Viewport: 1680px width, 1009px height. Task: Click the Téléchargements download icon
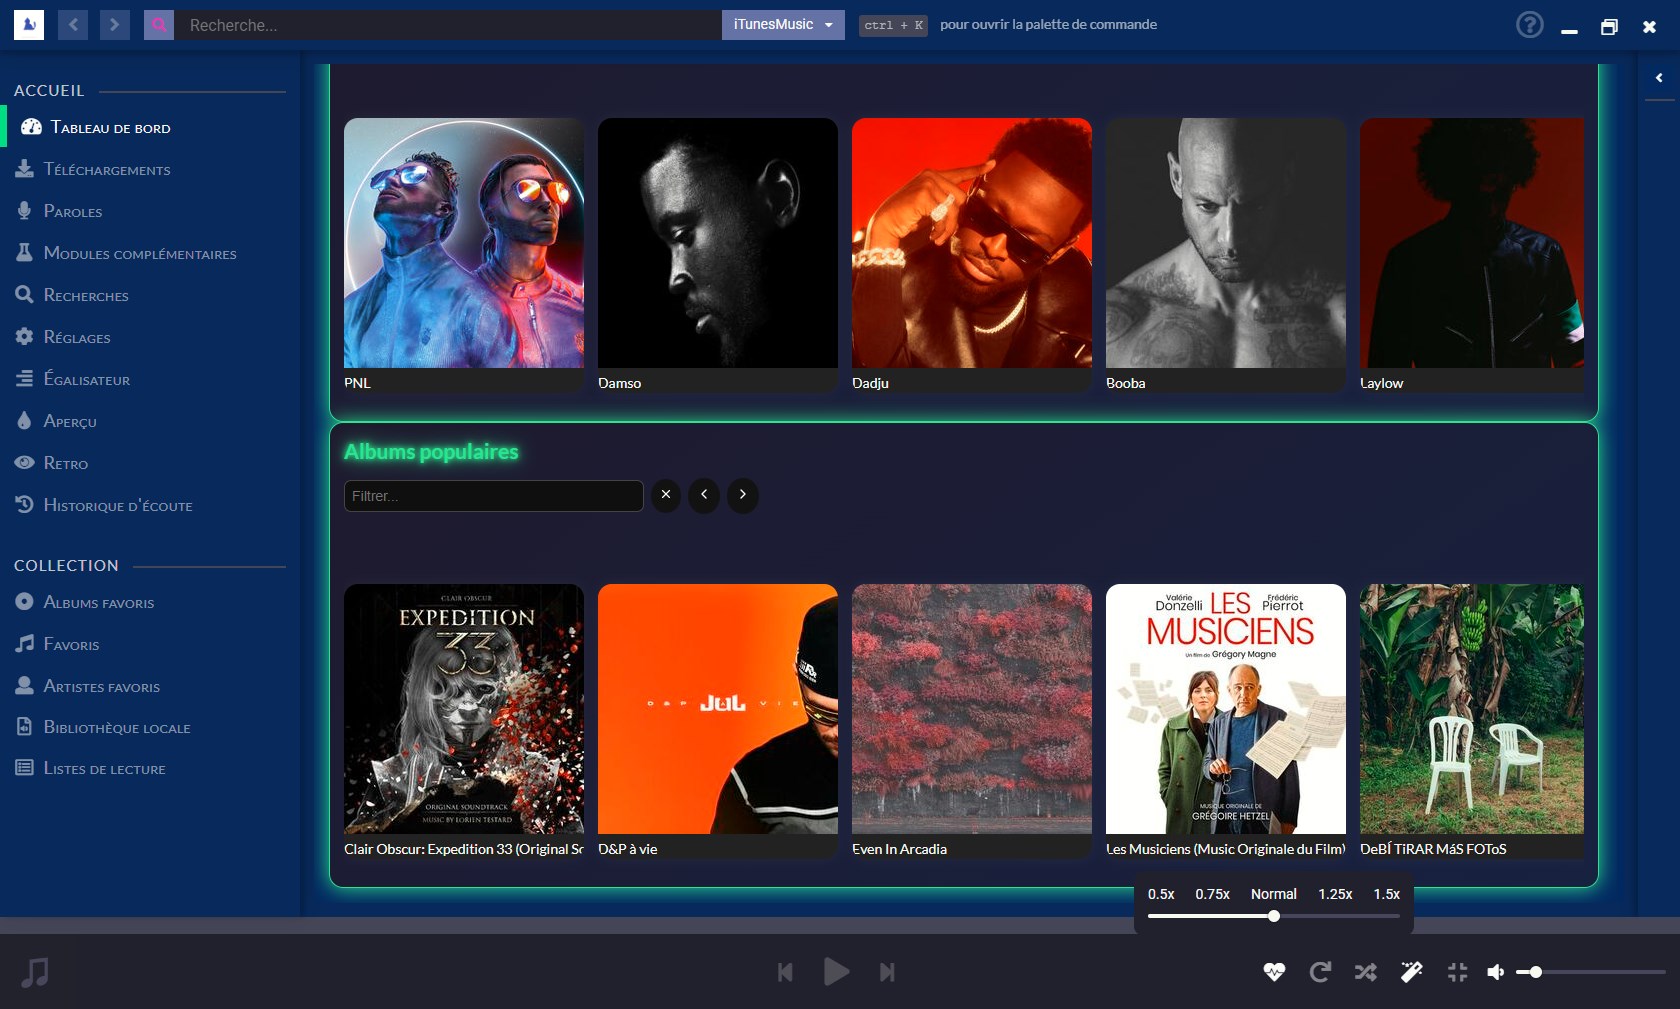coord(25,169)
